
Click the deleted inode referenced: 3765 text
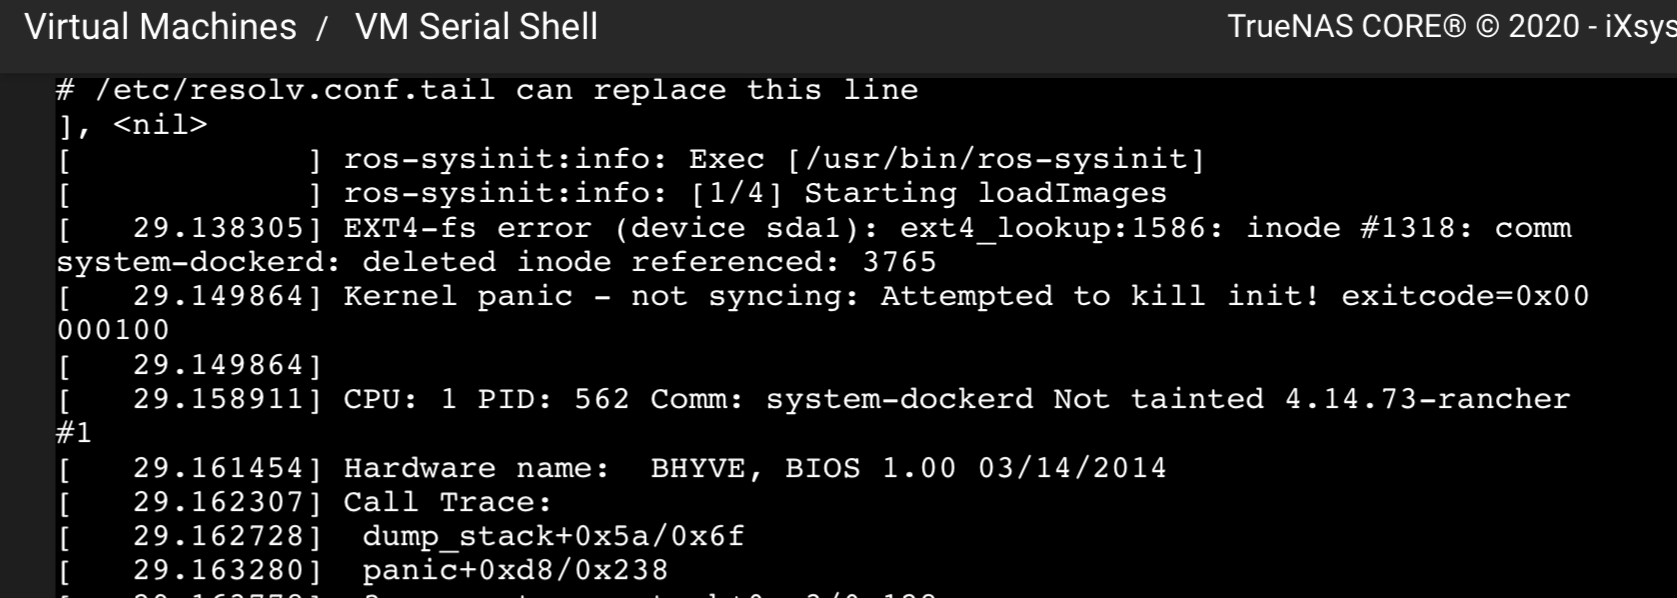click(649, 262)
